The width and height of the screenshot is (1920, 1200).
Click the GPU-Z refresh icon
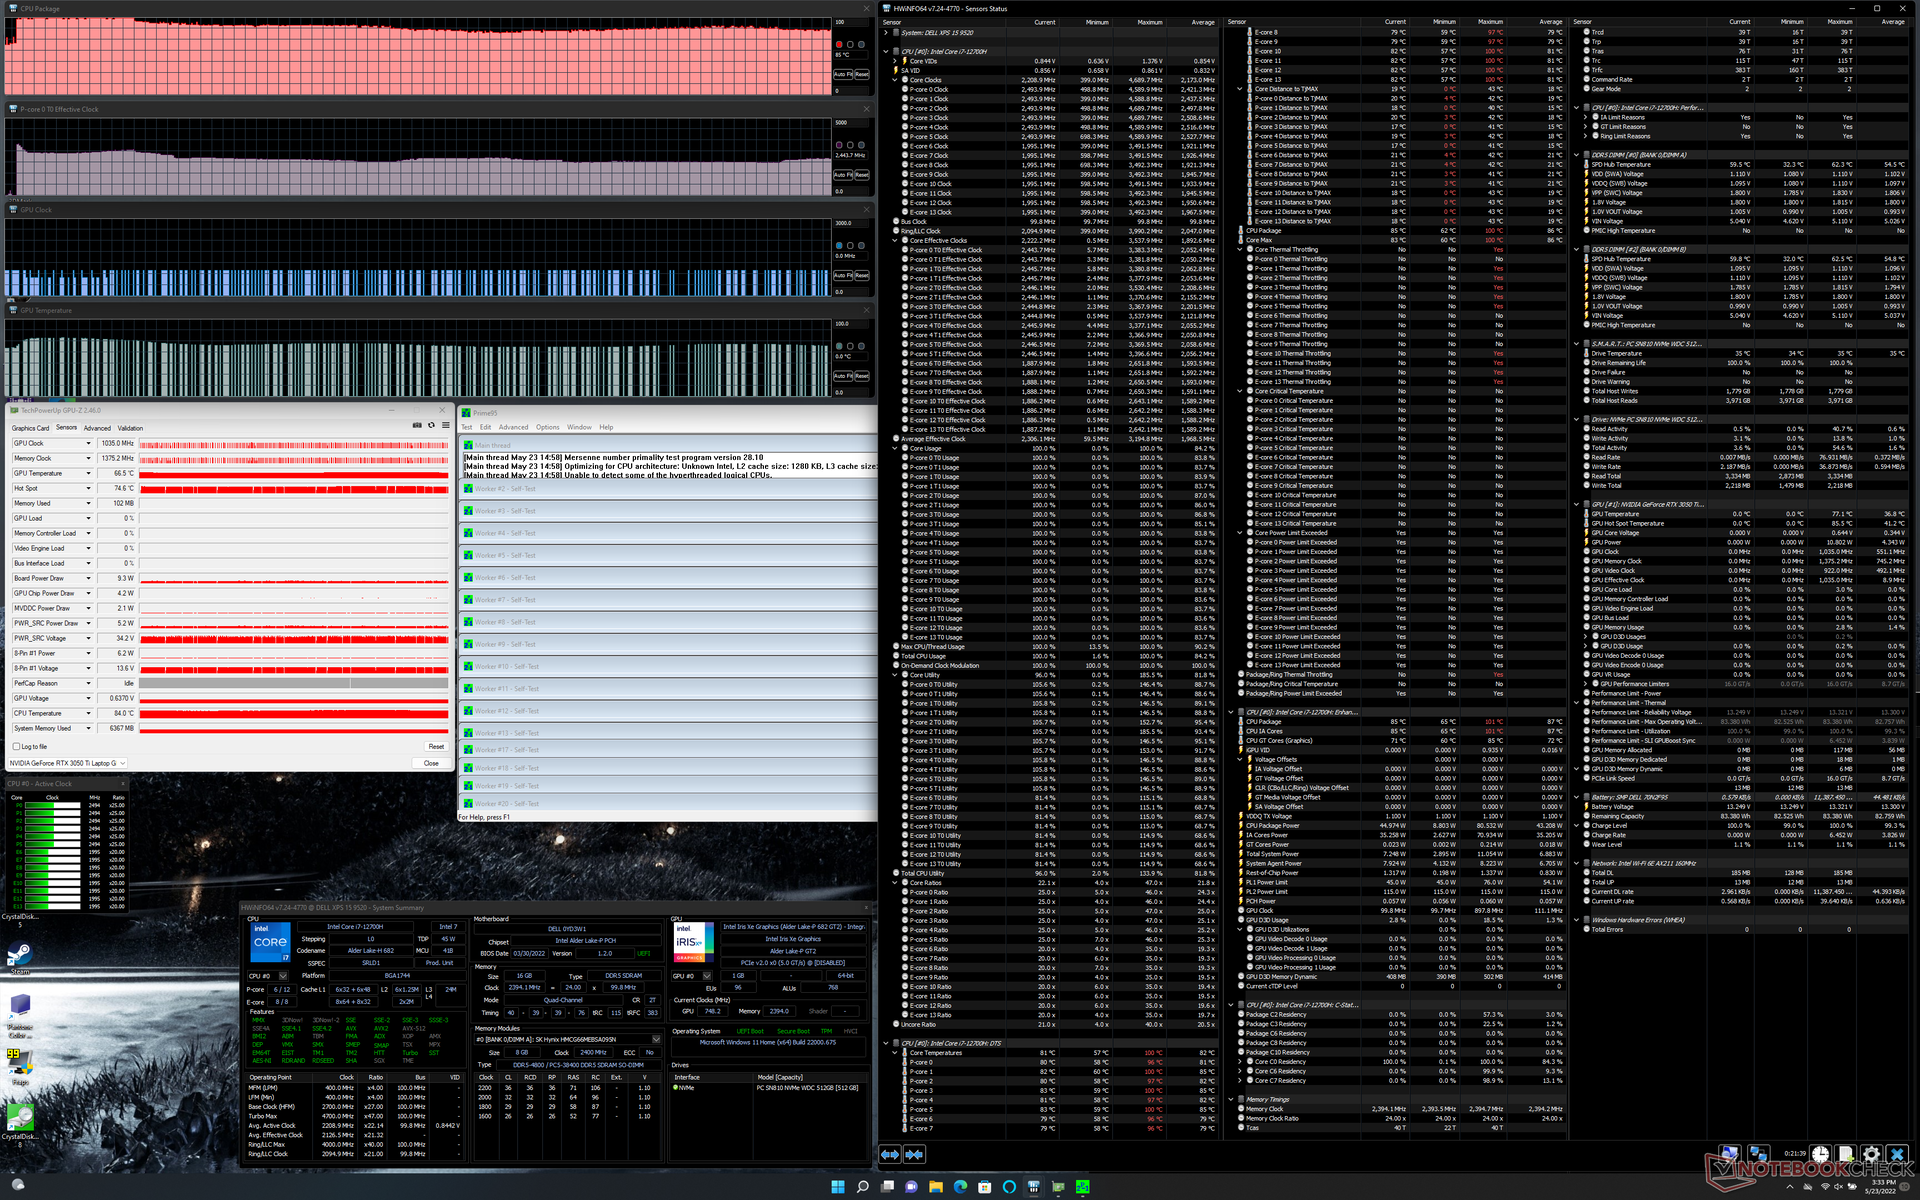point(432,425)
